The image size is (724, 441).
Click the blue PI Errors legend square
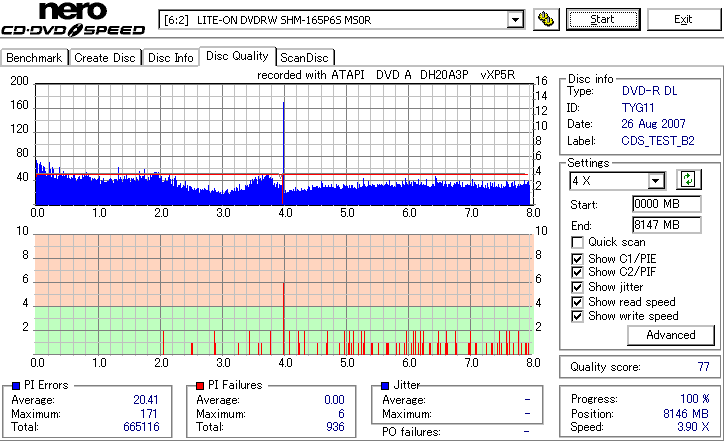16,386
